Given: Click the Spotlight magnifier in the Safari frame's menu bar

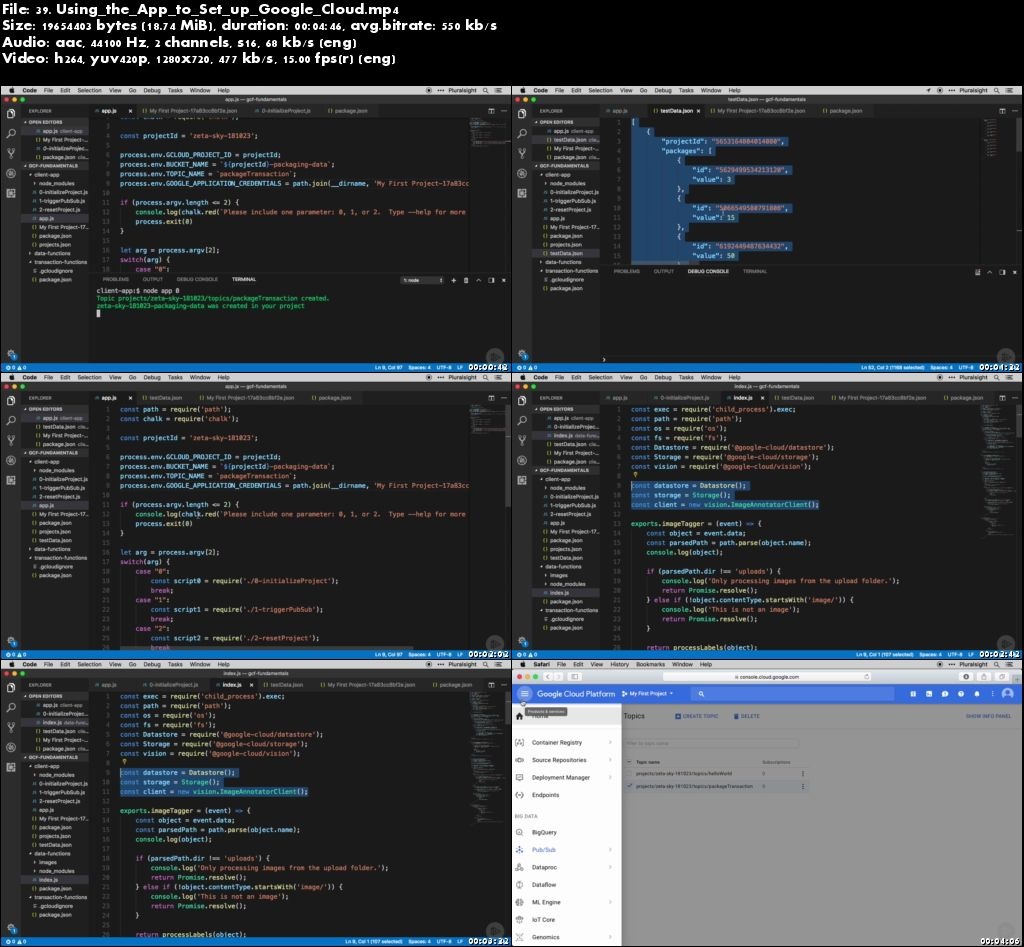Looking at the screenshot, I should pos(997,665).
